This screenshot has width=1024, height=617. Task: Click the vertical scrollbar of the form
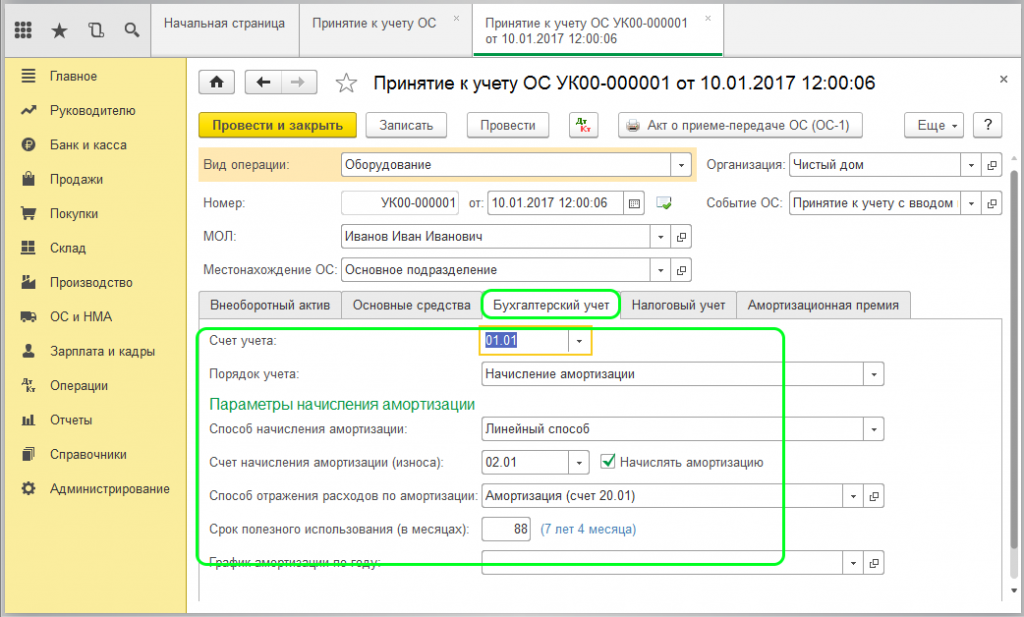pos(1014,359)
